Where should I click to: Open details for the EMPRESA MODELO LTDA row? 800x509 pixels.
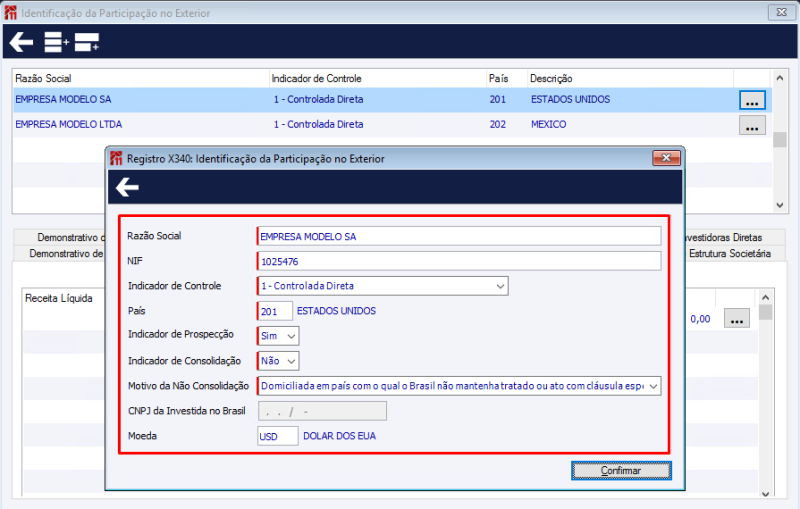[x=752, y=125]
